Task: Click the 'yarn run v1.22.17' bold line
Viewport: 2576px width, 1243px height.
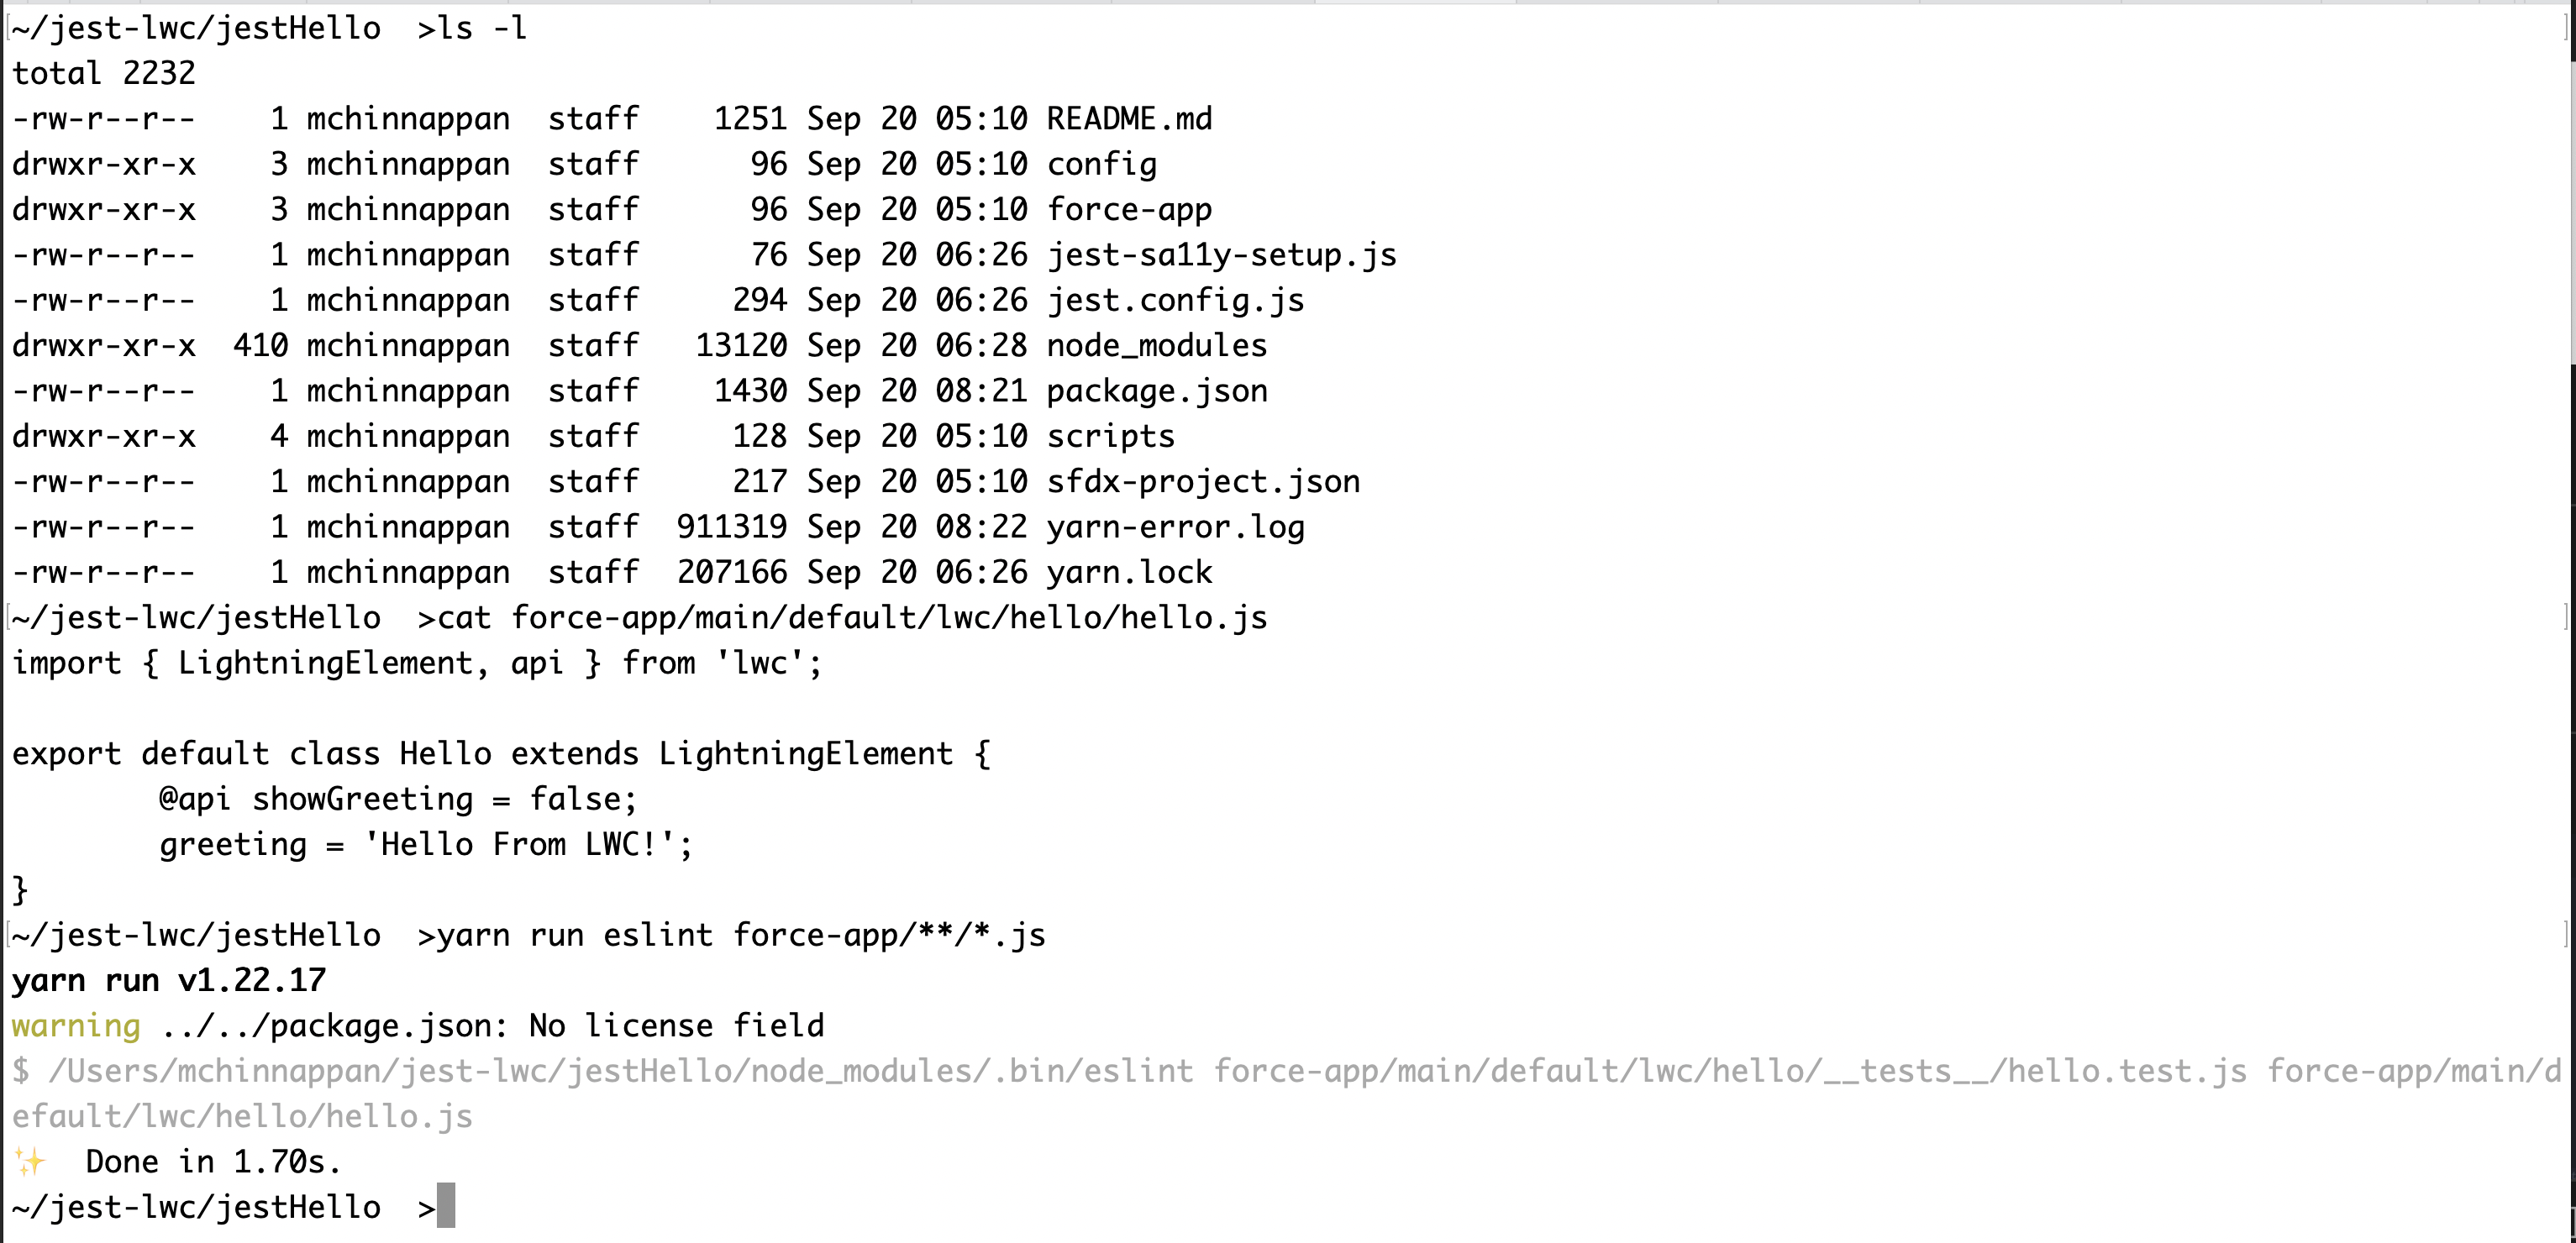Action: click(169, 980)
